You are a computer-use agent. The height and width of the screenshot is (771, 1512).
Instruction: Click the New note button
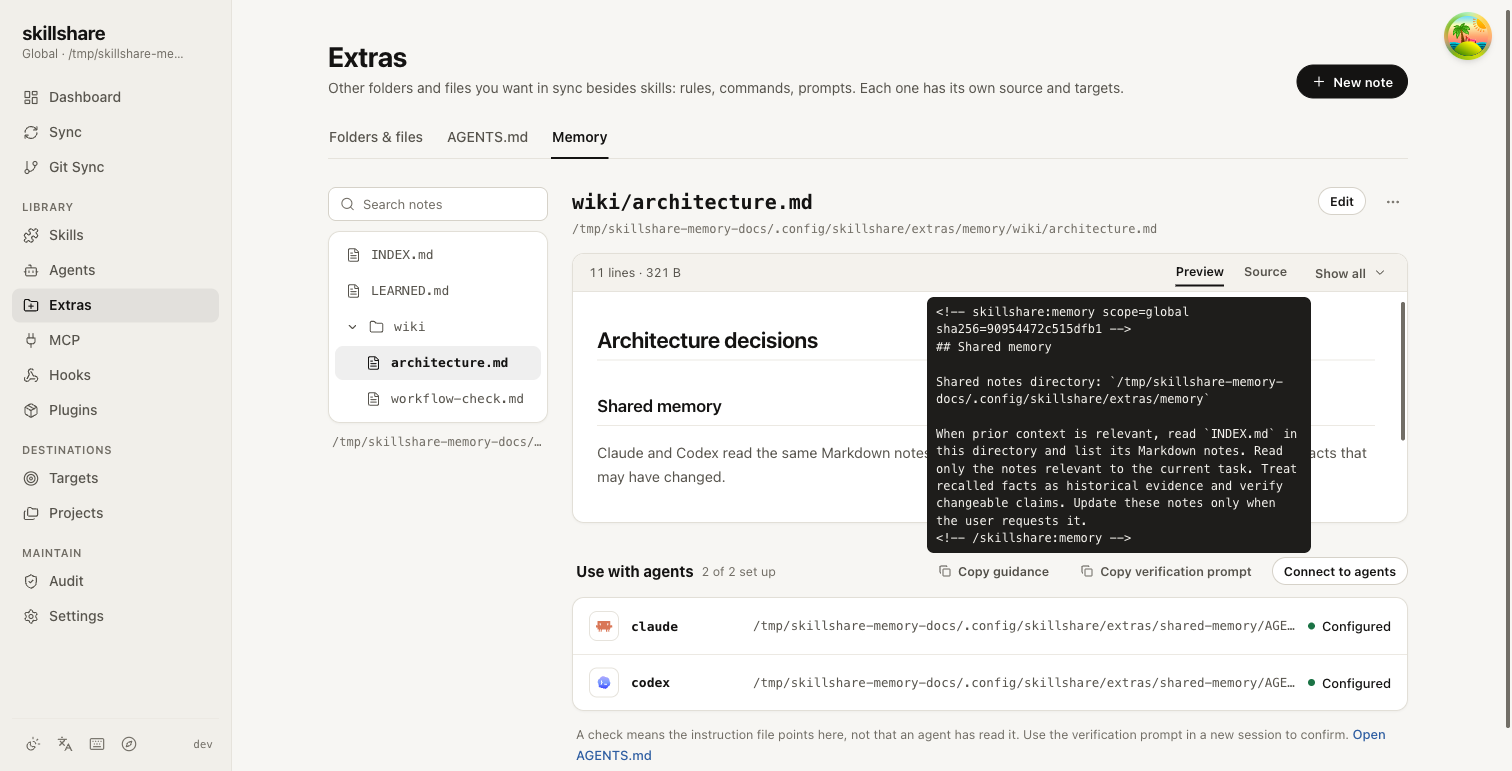(1352, 82)
